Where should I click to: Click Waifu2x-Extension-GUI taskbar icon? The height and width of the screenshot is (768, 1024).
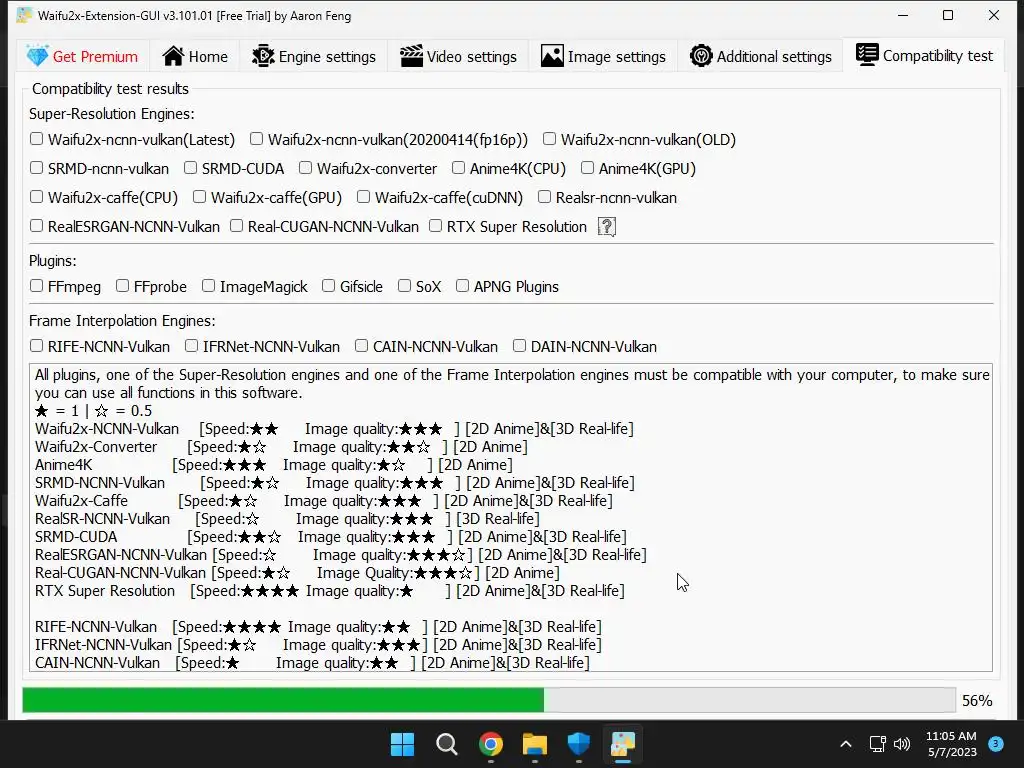click(x=623, y=744)
